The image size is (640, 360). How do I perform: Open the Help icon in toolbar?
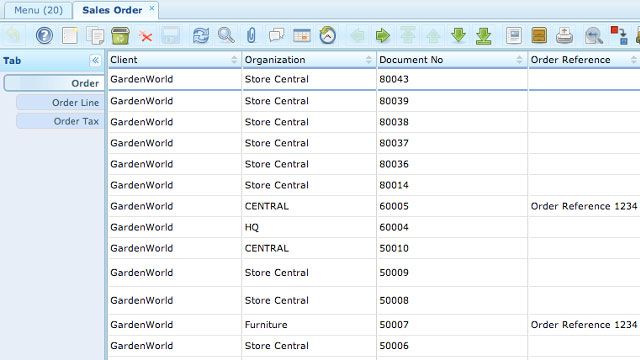(x=44, y=36)
